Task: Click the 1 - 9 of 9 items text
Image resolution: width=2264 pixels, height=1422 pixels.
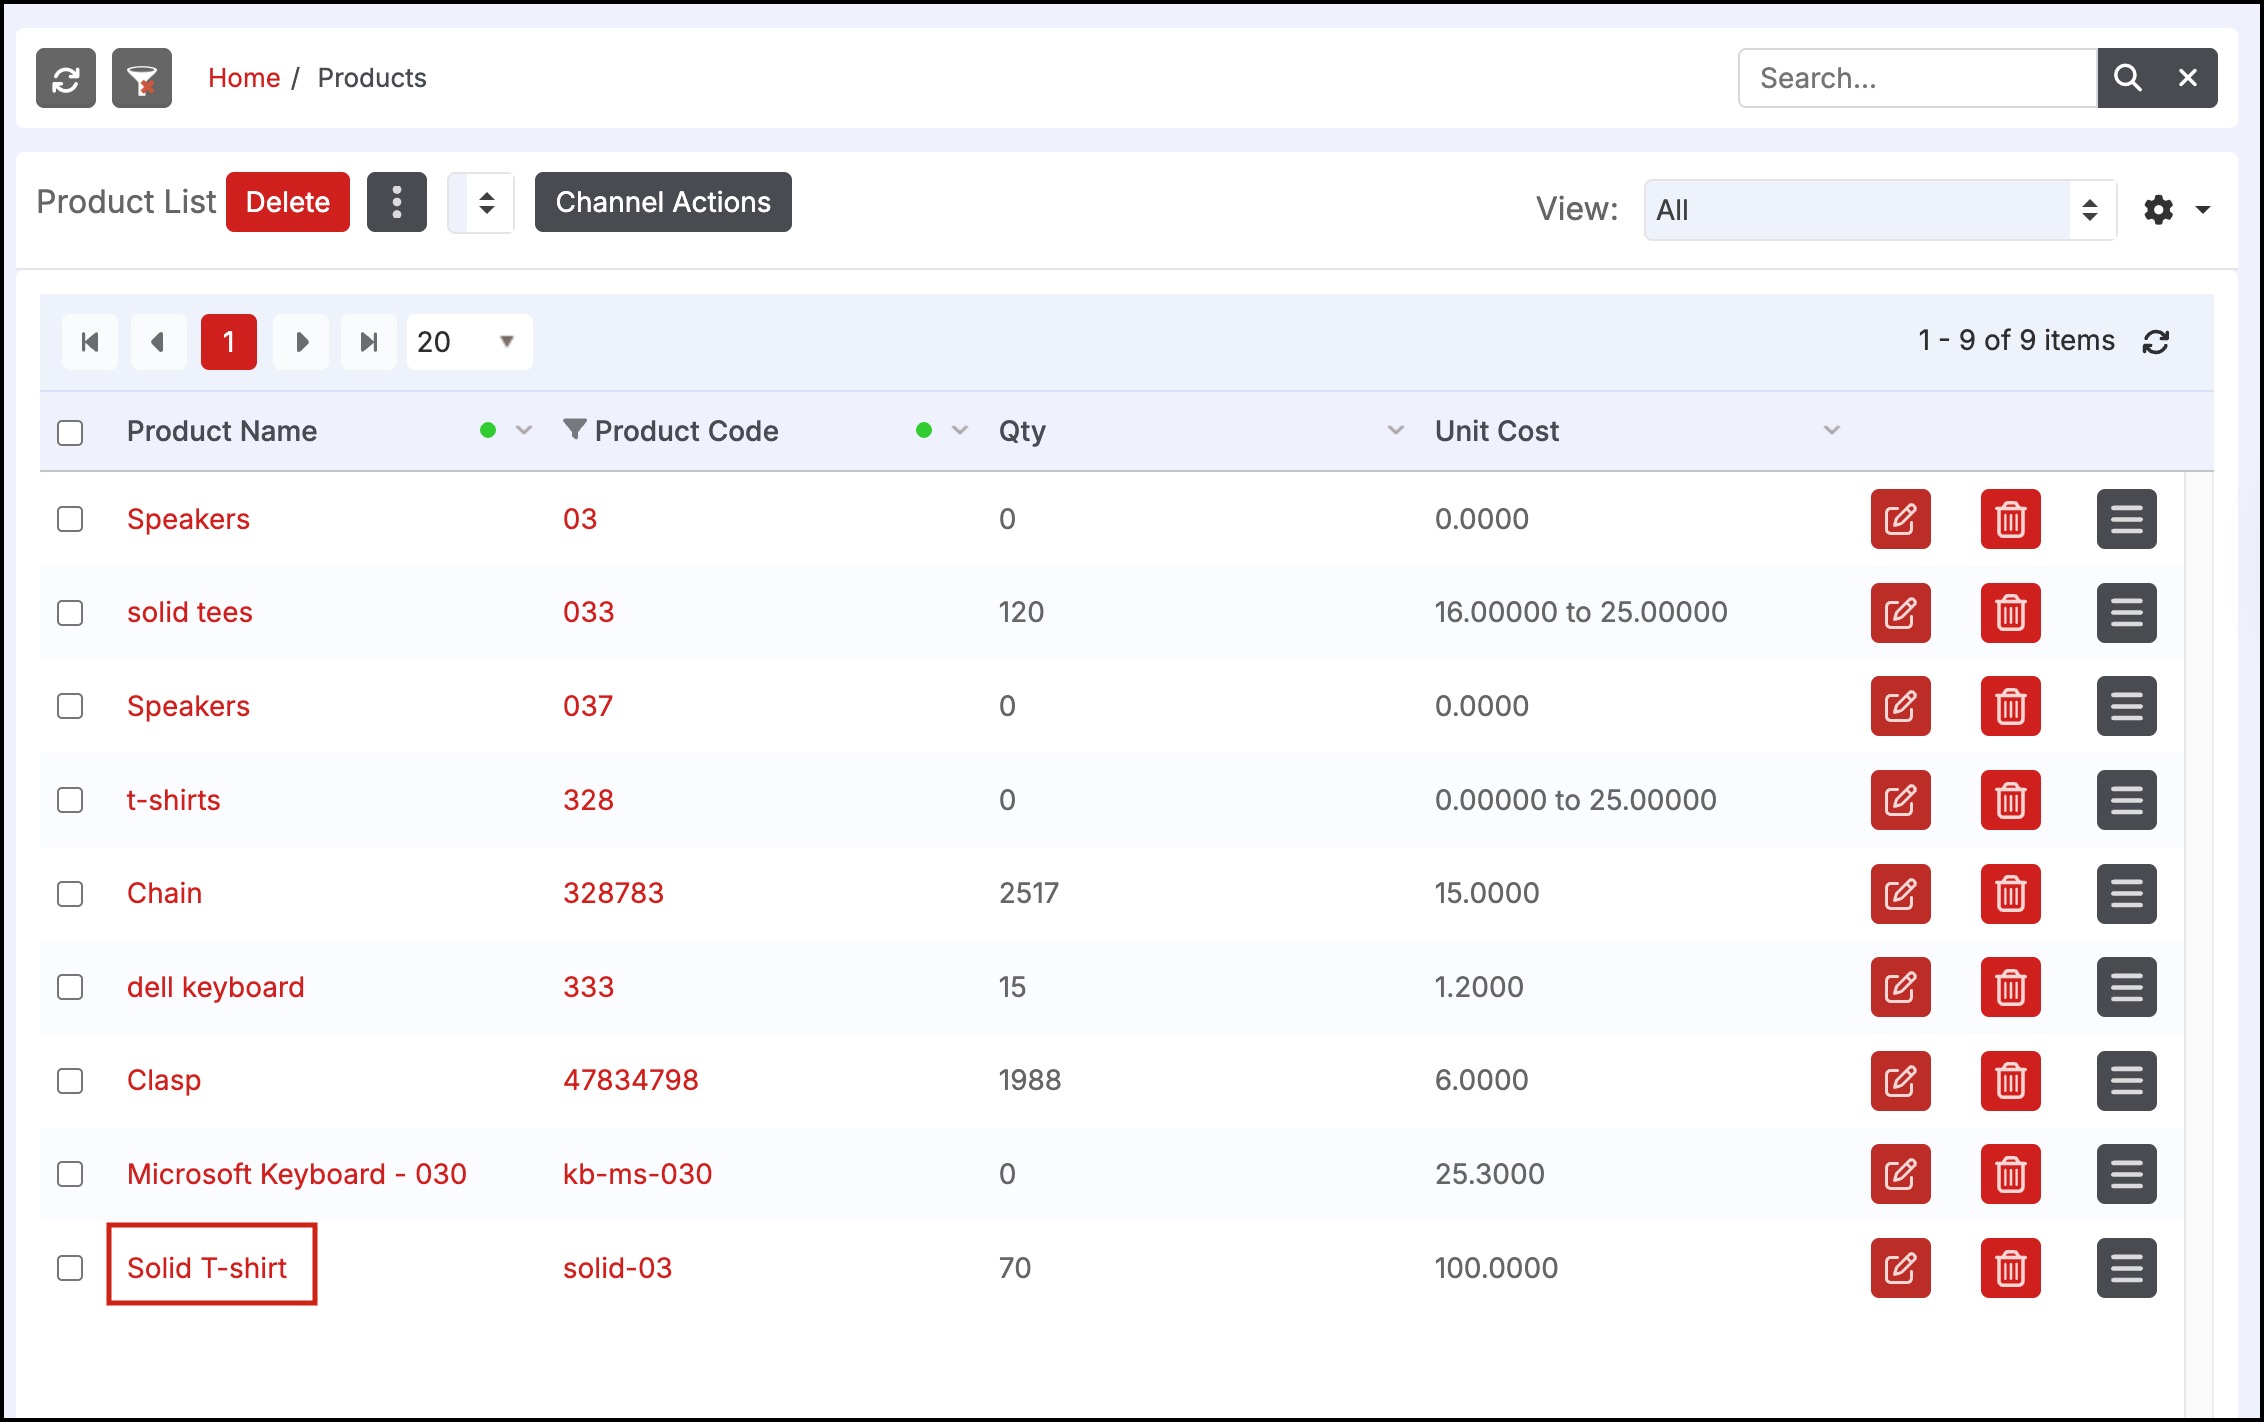Action: pyautogui.click(x=2016, y=341)
